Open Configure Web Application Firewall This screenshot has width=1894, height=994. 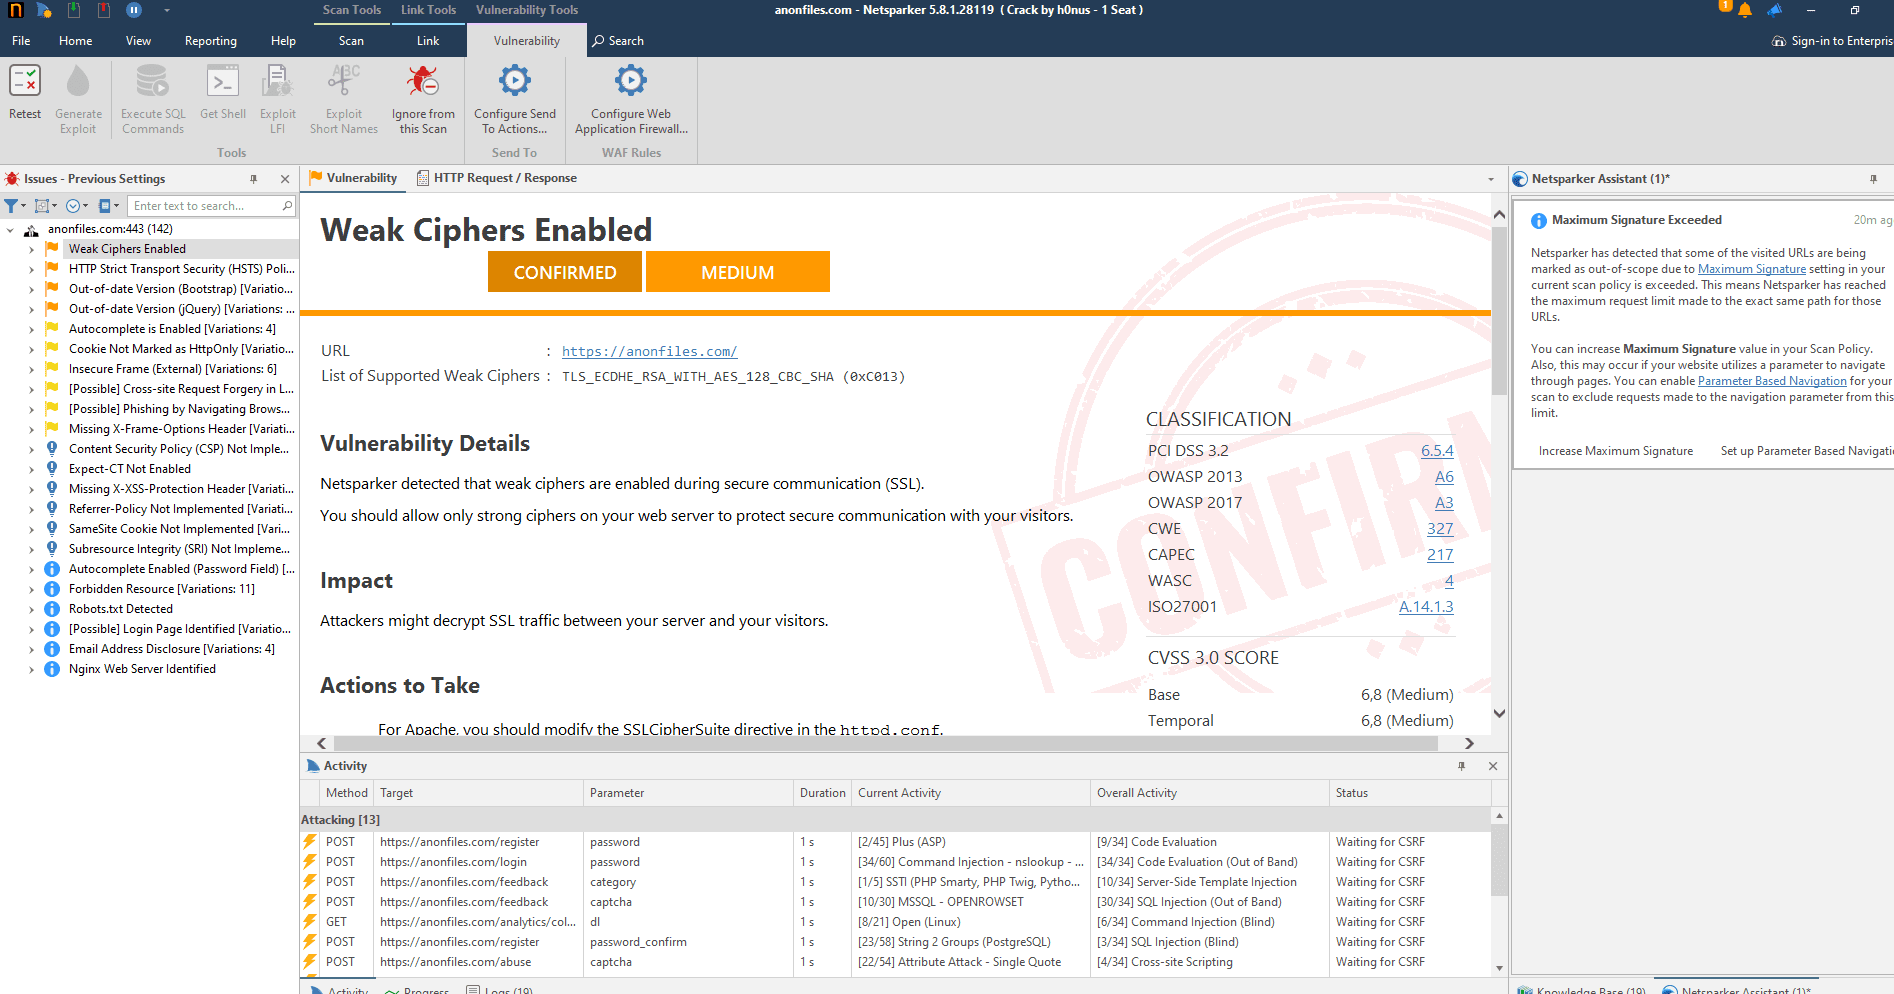pyautogui.click(x=631, y=99)
